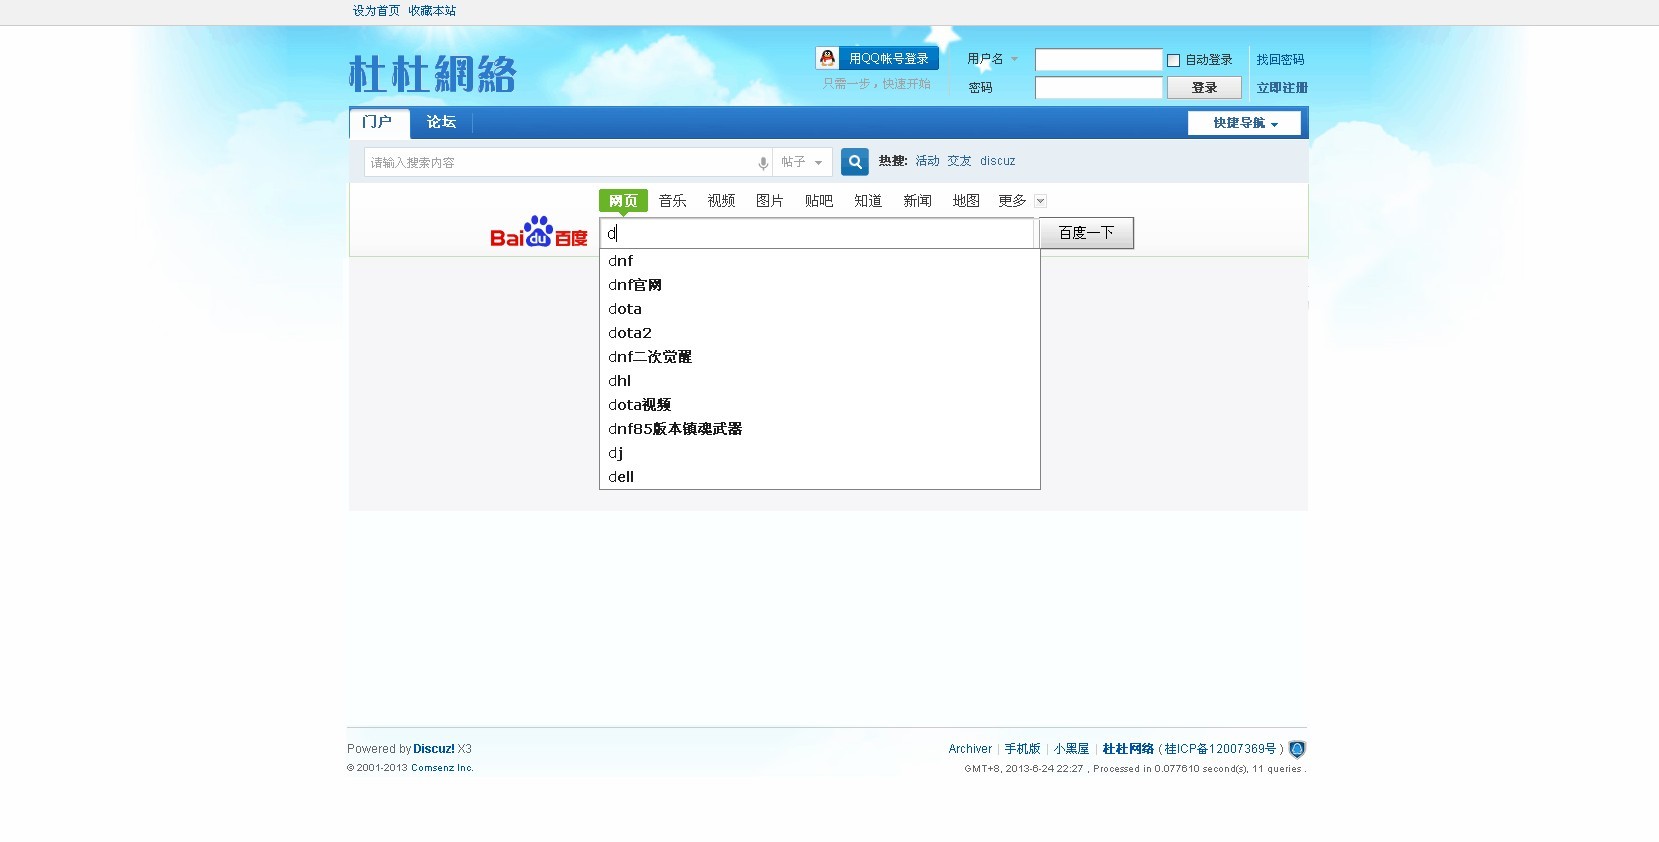Click the 收藏本站 link
Image resolution: width=1659 pixels, height=842 pixels.
point(432,11)
